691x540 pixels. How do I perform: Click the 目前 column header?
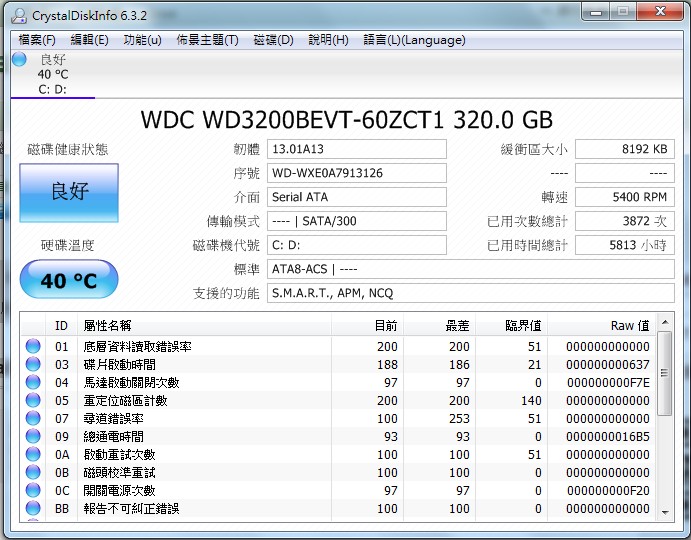coord(367,326)
